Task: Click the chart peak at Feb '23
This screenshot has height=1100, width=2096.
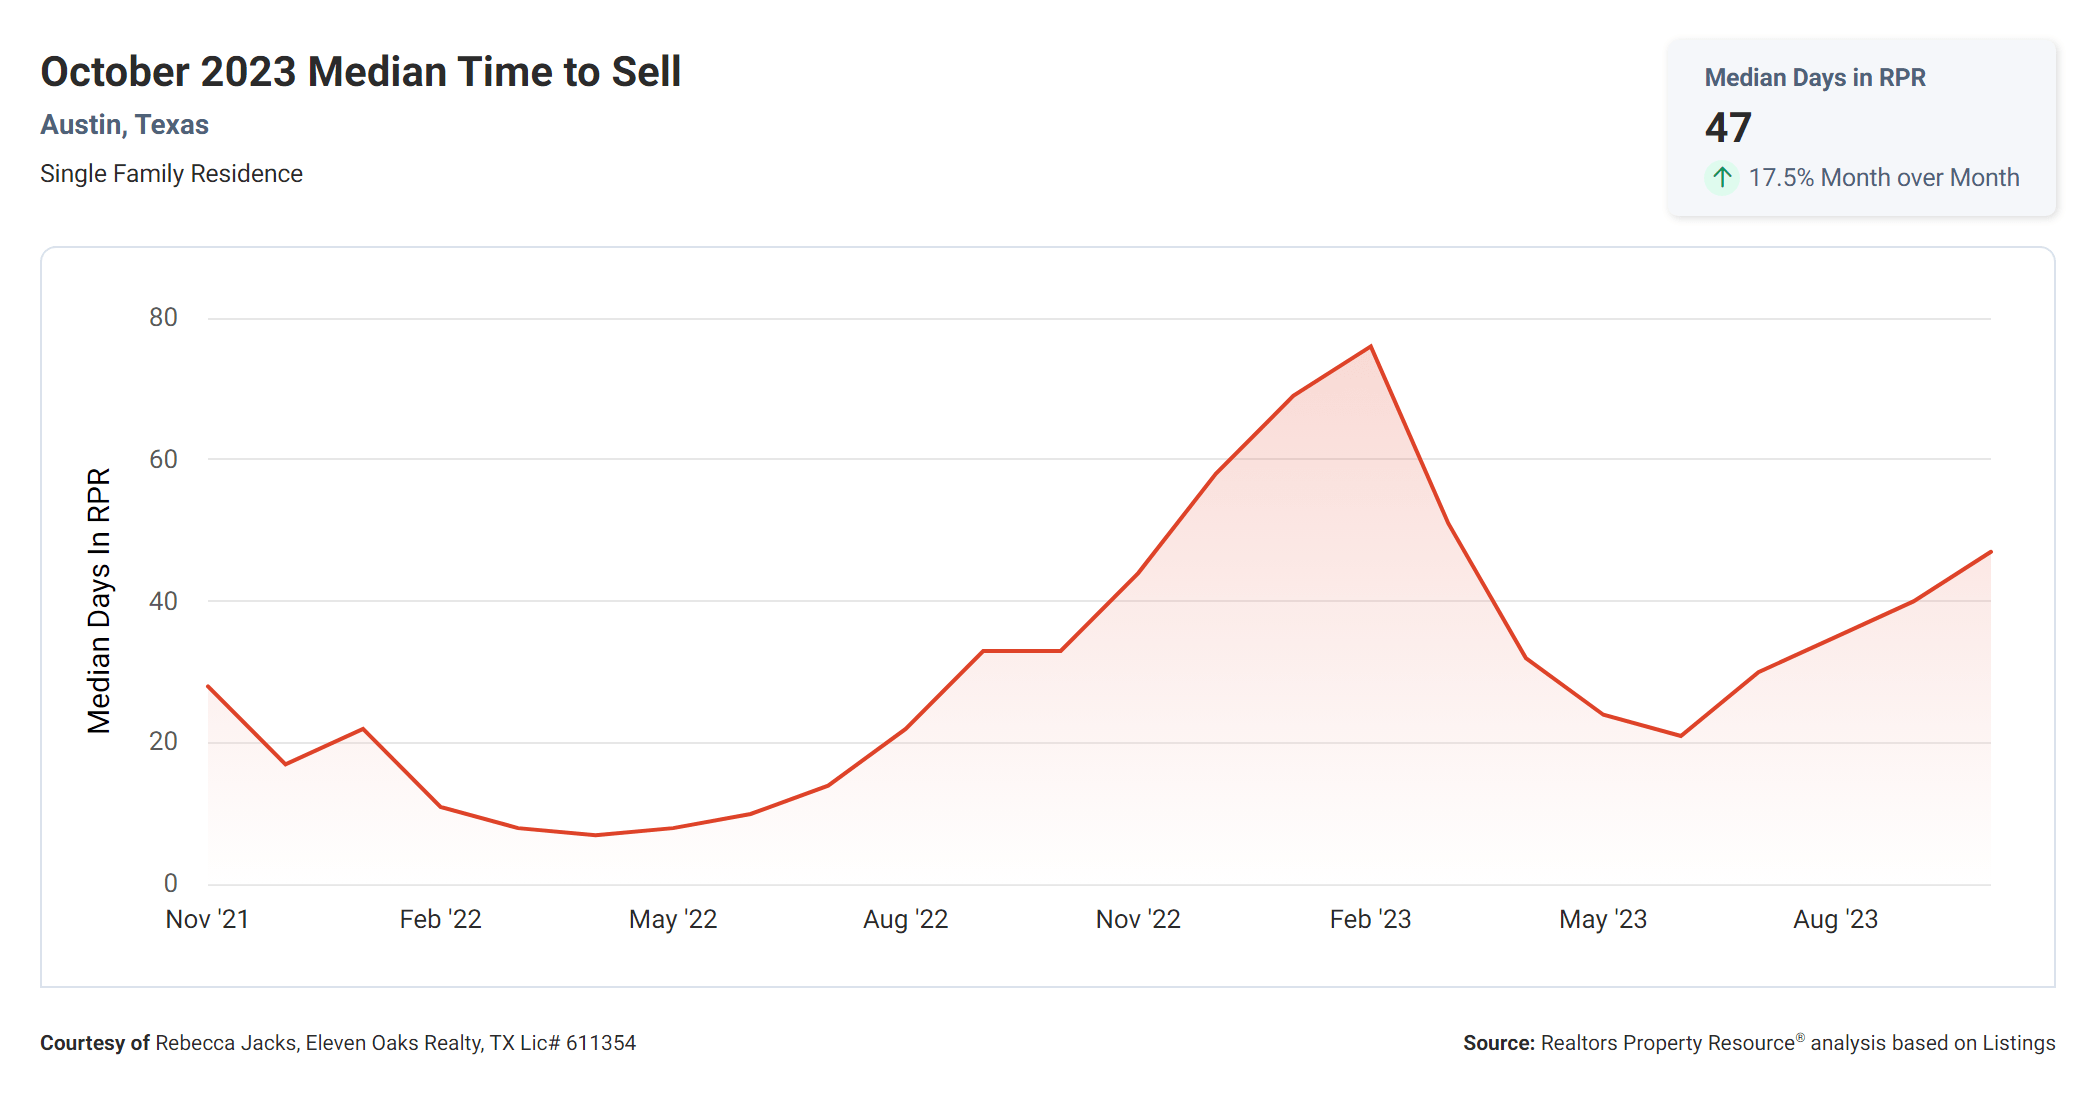Action: pos(1370,347)
